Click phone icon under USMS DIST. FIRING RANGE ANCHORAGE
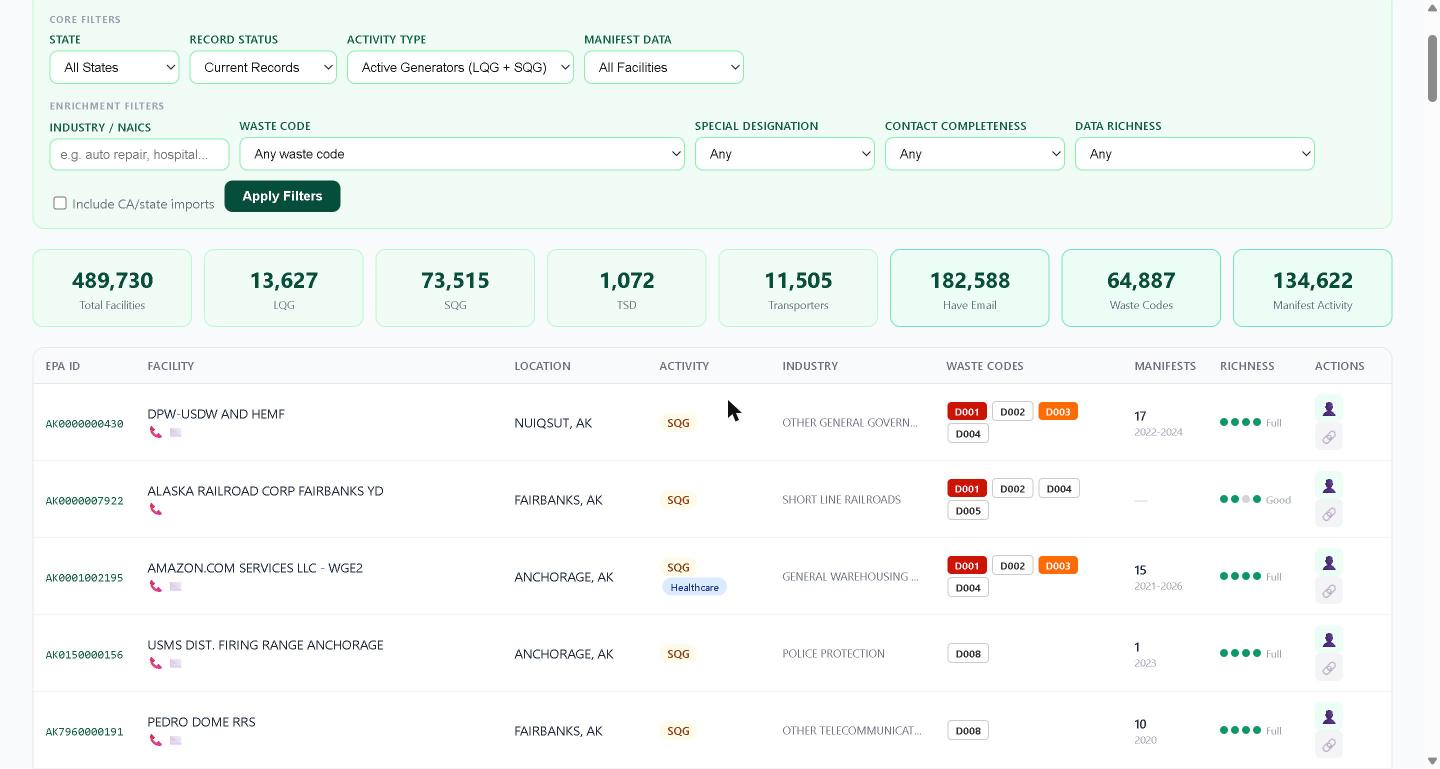 pos(155,663)
